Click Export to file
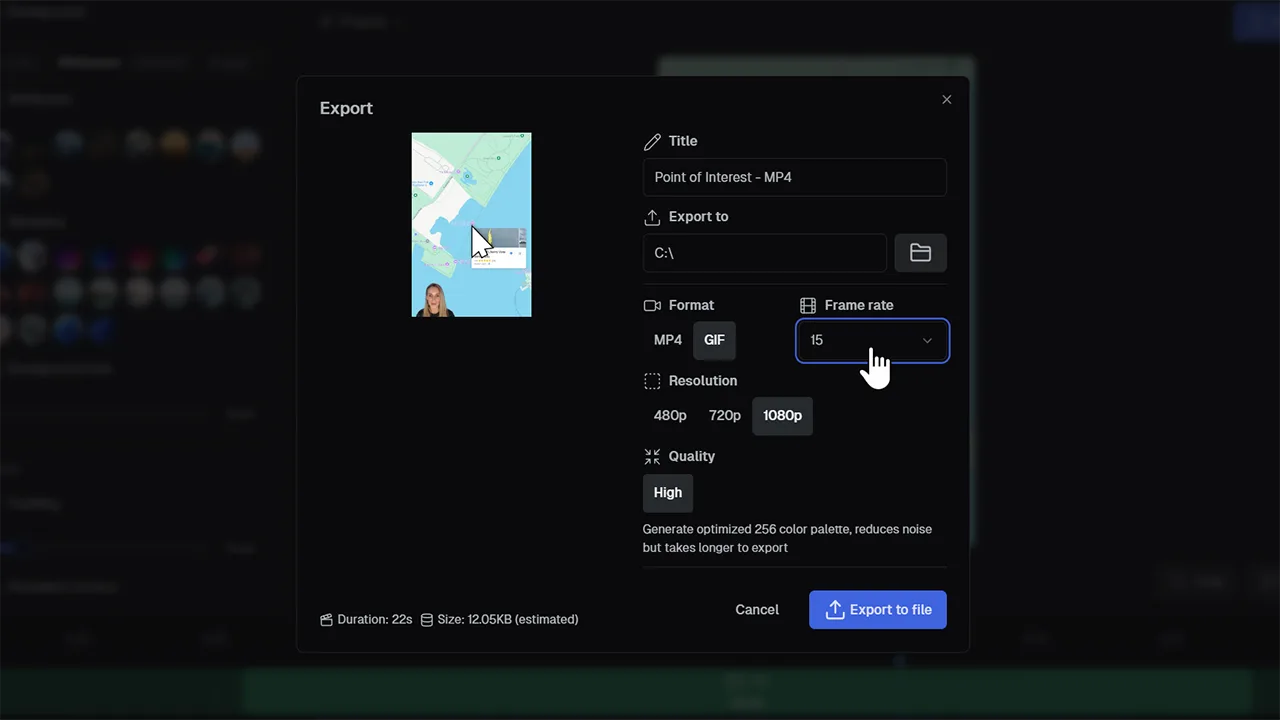 point(877,610)
